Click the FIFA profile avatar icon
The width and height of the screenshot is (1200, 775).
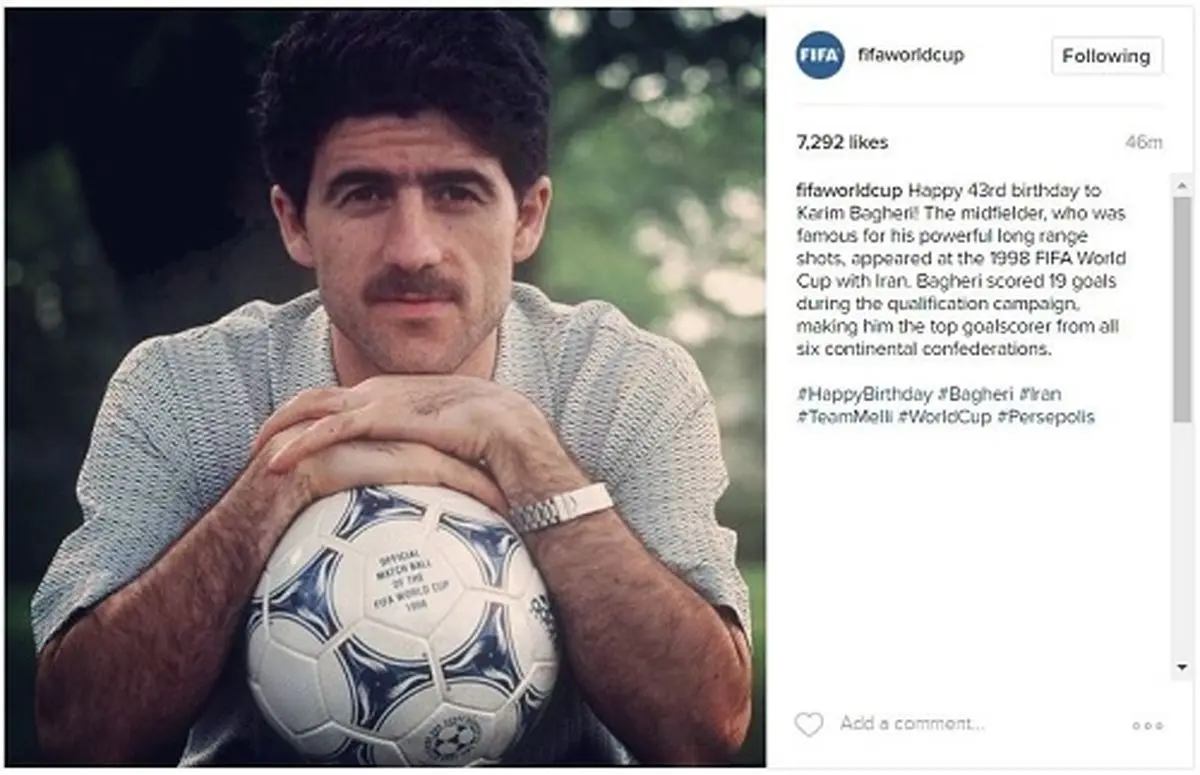820,56
